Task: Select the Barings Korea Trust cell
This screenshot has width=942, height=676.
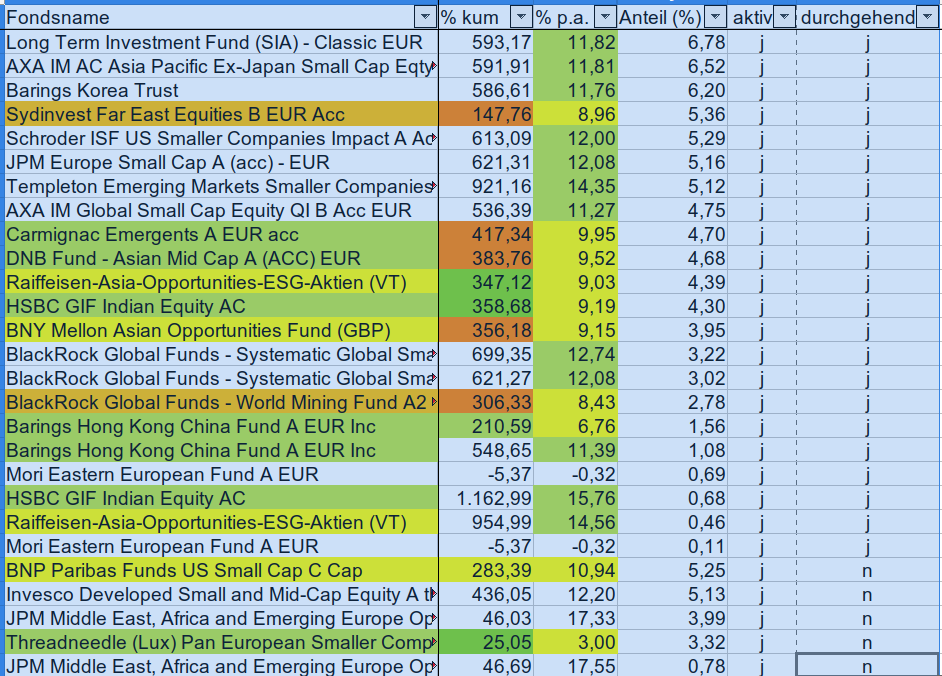Action: pos(222,90)
